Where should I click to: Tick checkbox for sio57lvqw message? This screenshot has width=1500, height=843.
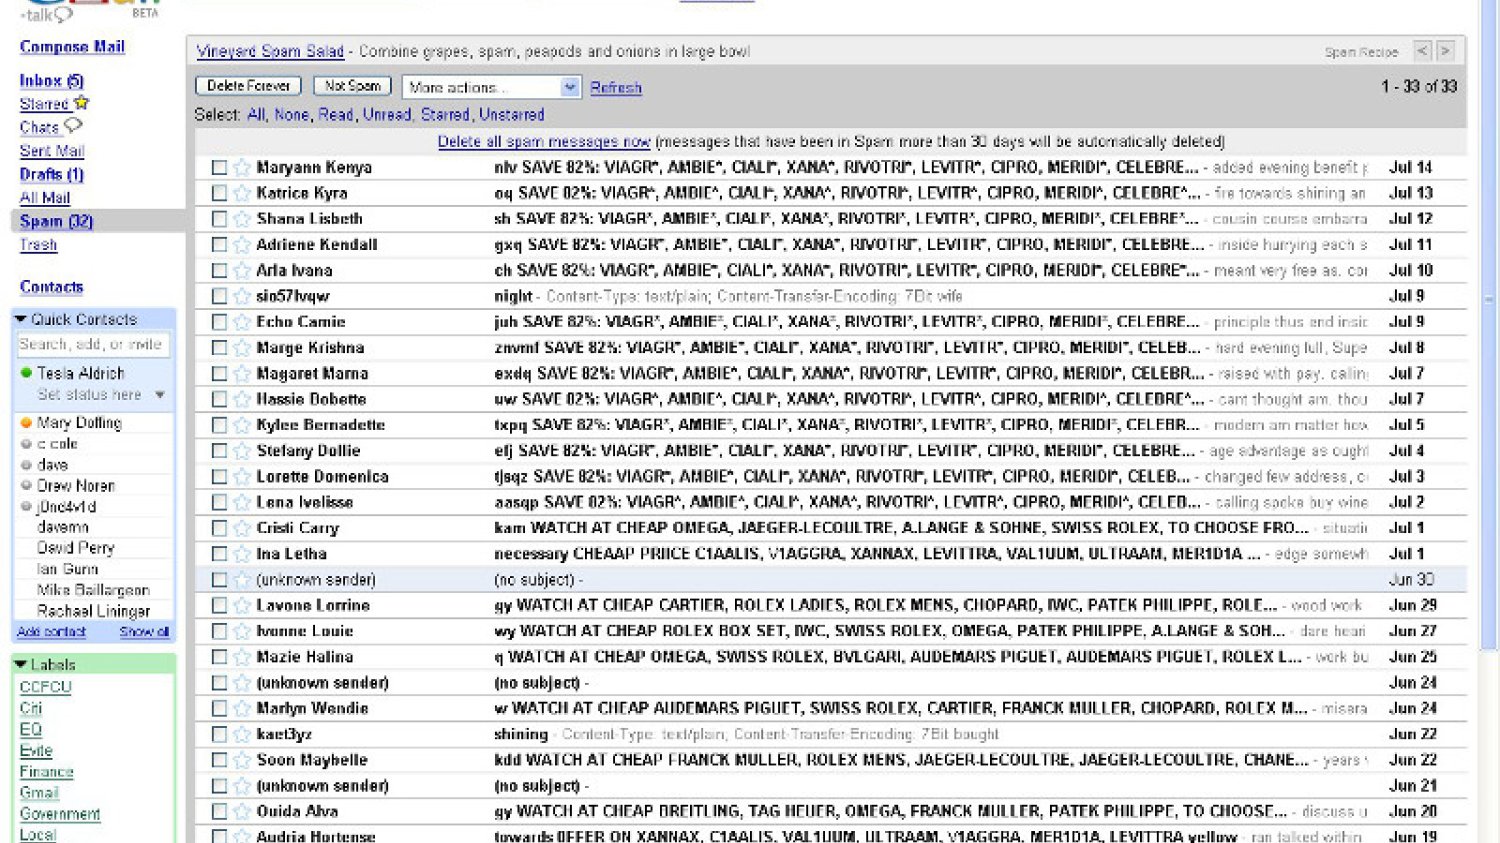(219, 296)
